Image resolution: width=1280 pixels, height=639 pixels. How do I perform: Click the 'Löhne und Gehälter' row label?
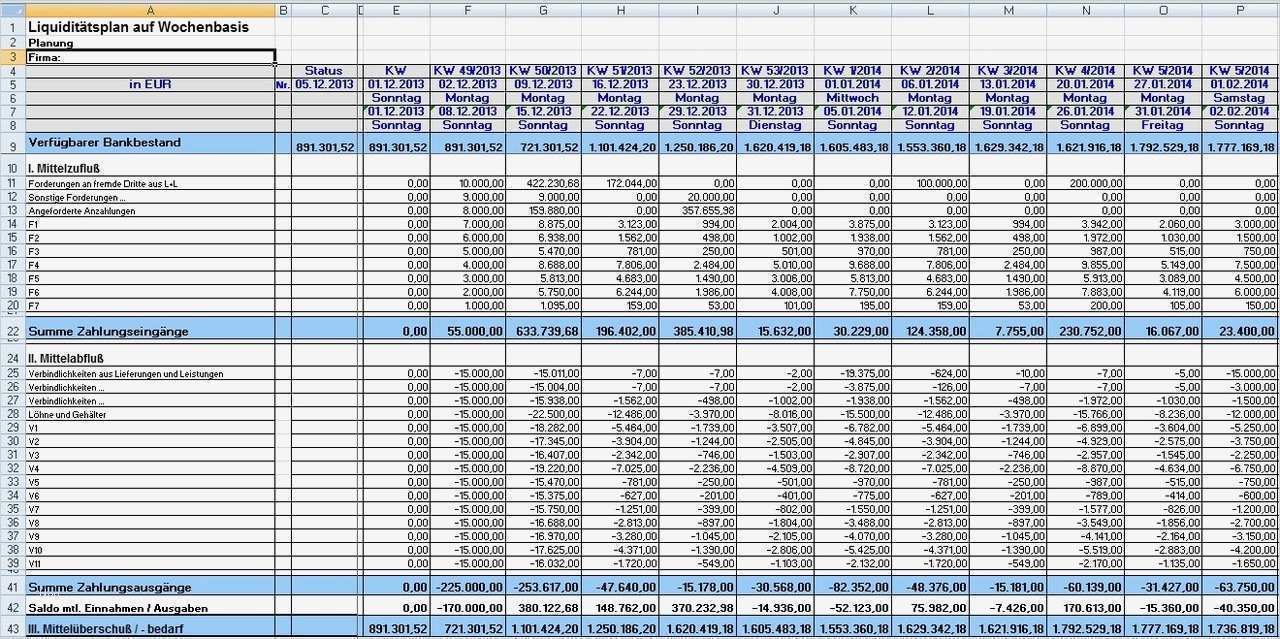coord(67,414)
